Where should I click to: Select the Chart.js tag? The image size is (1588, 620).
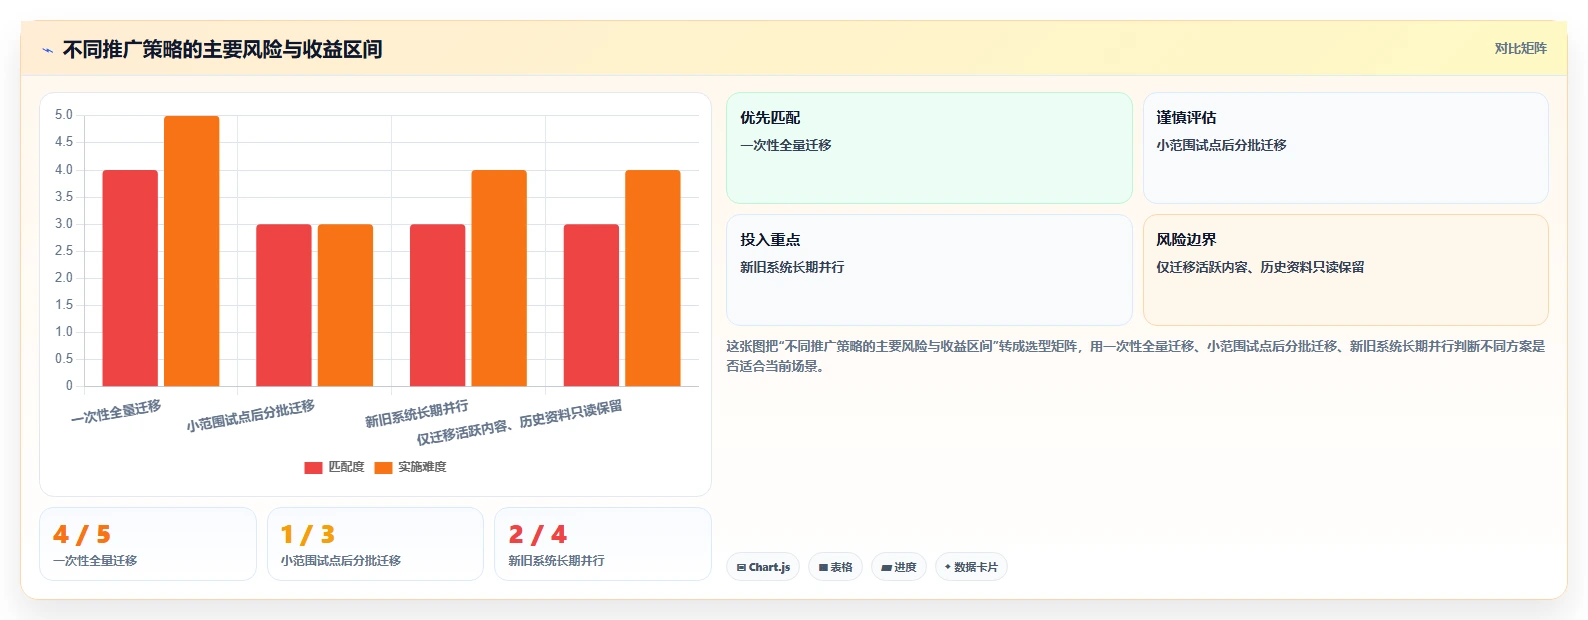(x=763, y=567)
